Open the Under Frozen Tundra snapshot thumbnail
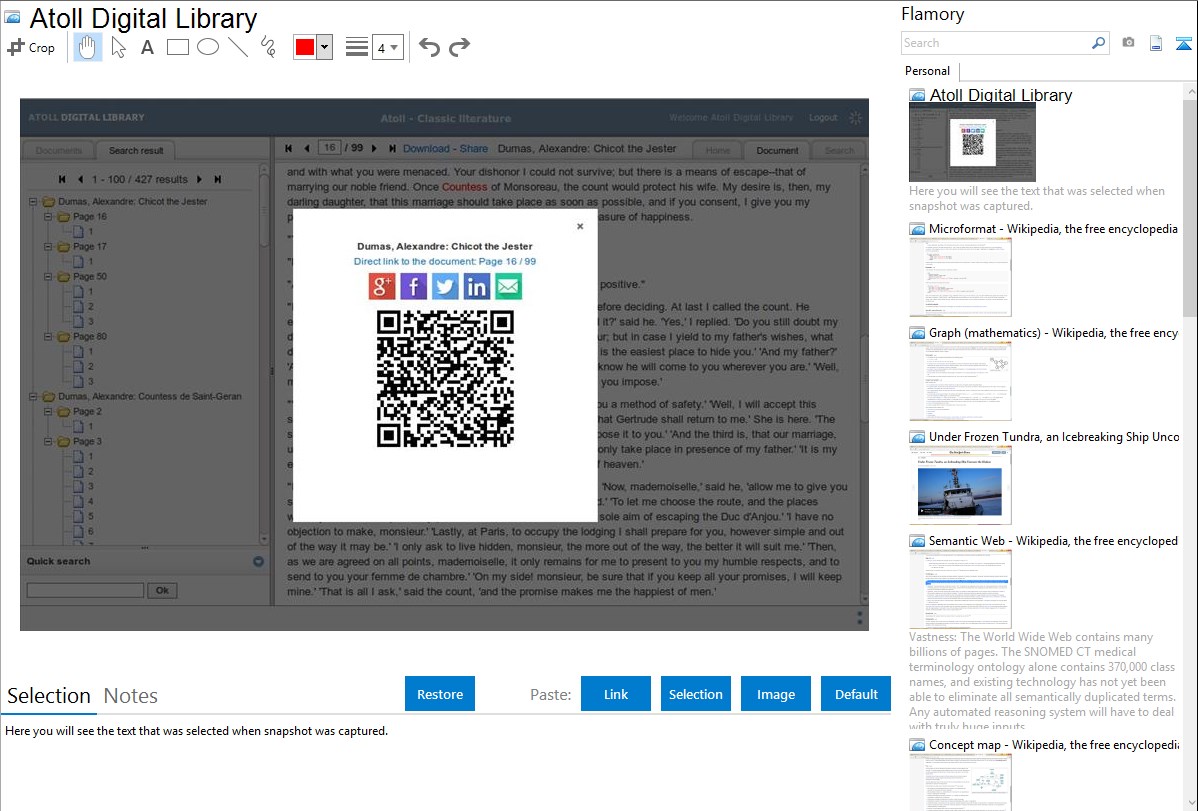The image size is (1198, 811). (960, 485)
